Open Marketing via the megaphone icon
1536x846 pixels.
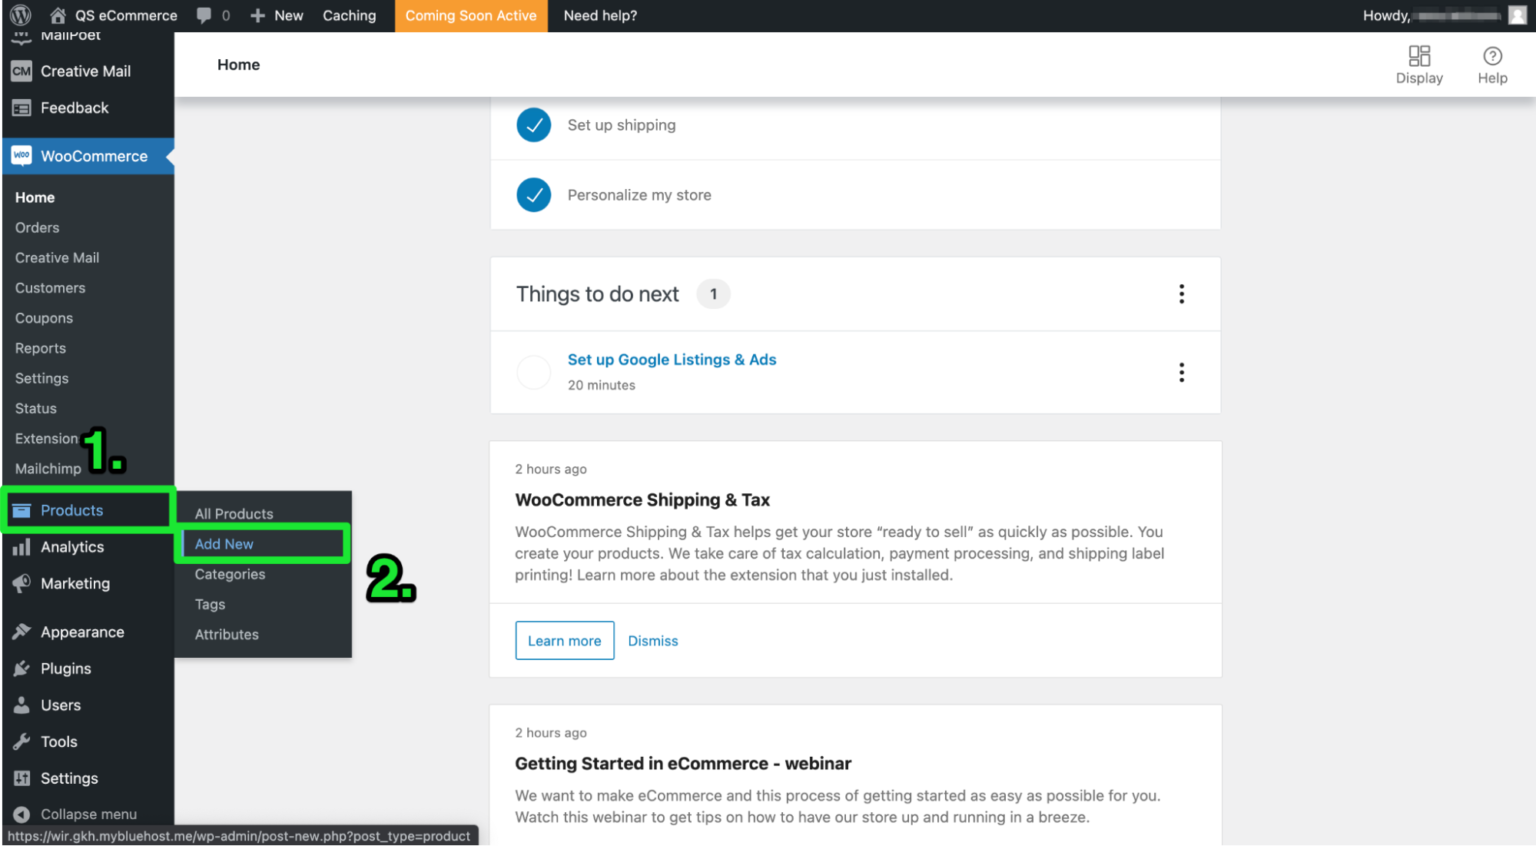pos(20,583)
